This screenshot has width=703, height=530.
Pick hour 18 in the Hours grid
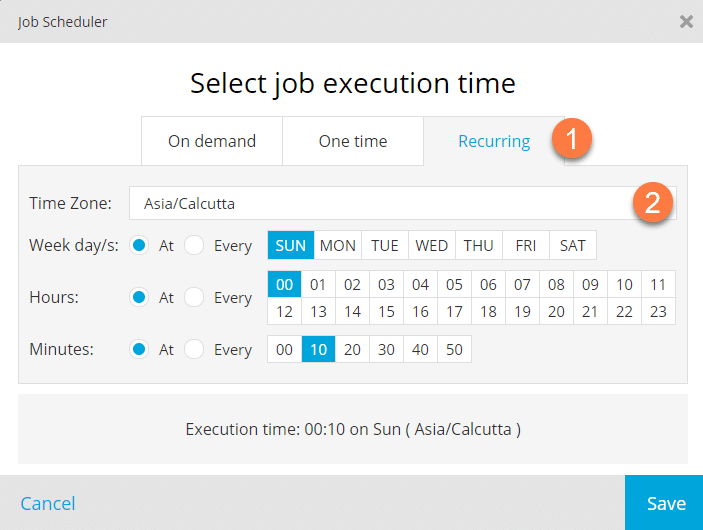pos(488,311)
